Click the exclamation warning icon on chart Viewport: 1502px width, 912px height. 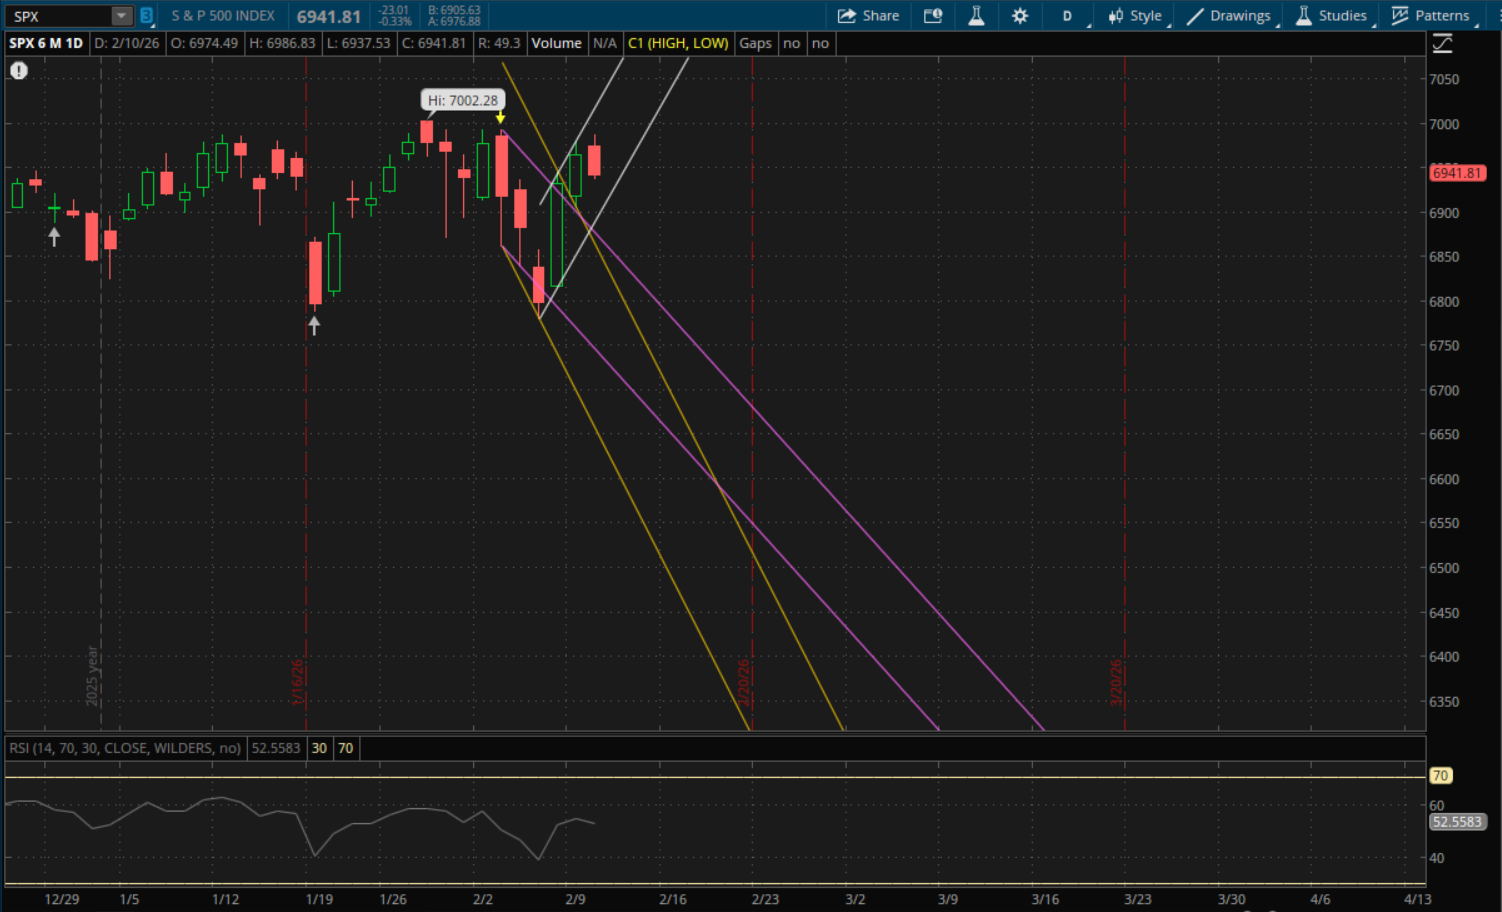[x=19, y=71]
